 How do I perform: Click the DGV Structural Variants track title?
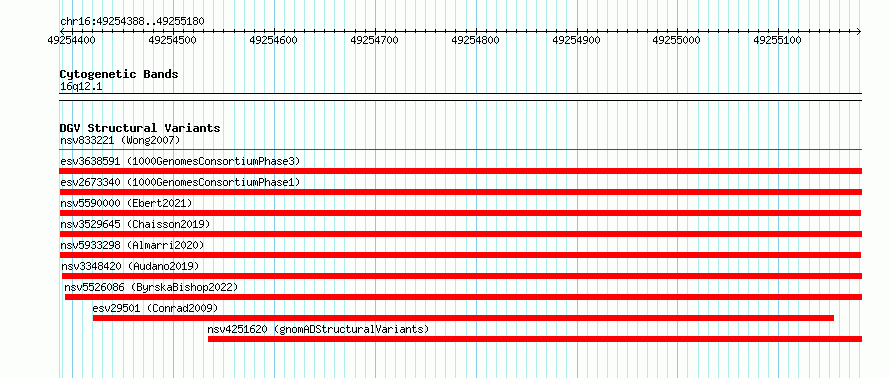click(140, 128)
